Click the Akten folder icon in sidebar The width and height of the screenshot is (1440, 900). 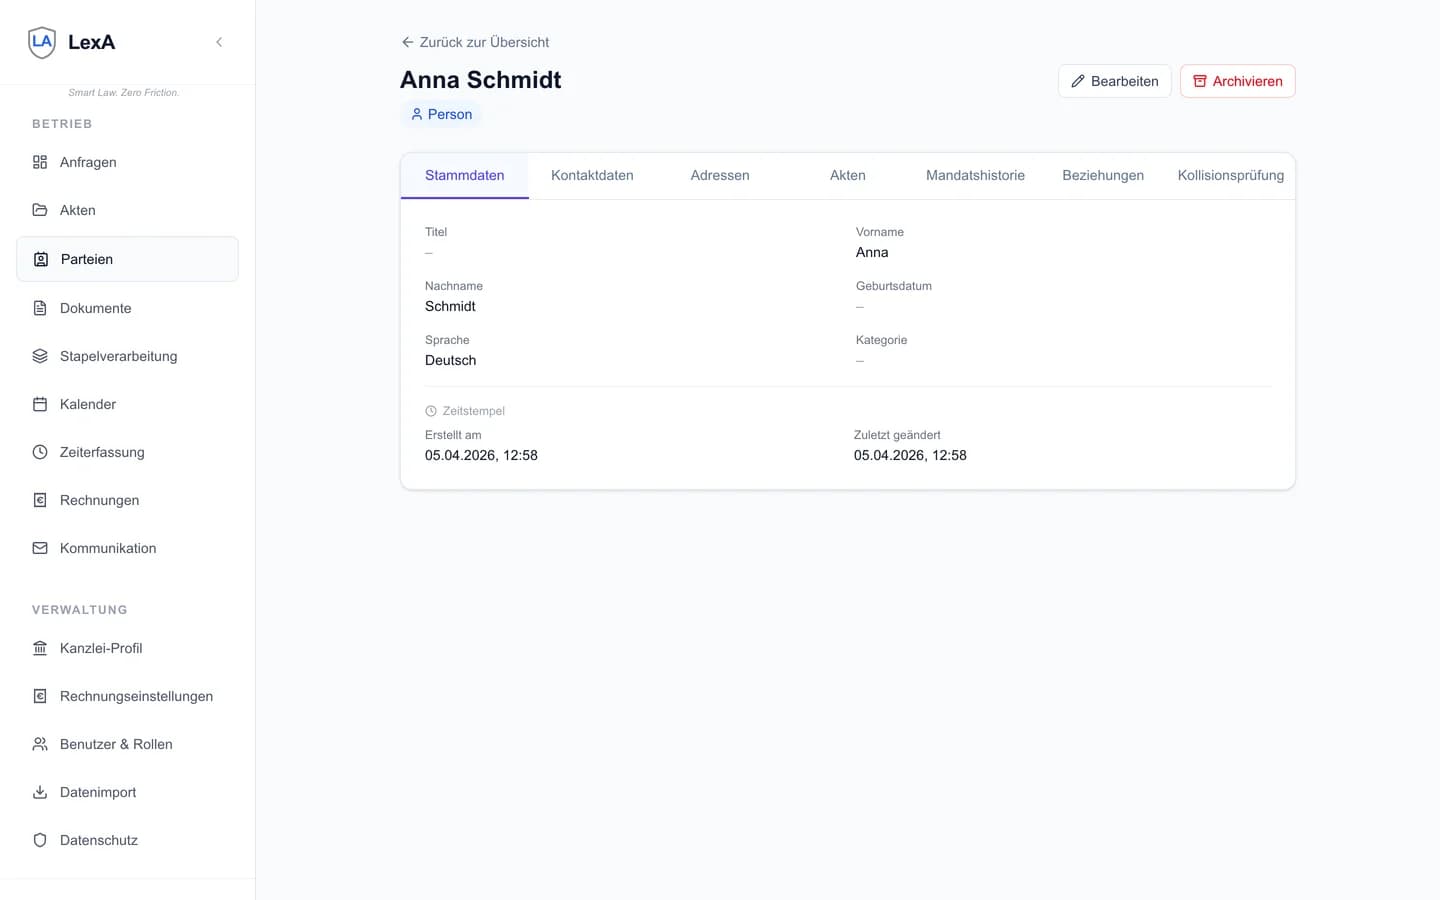[x=40, y=210]
